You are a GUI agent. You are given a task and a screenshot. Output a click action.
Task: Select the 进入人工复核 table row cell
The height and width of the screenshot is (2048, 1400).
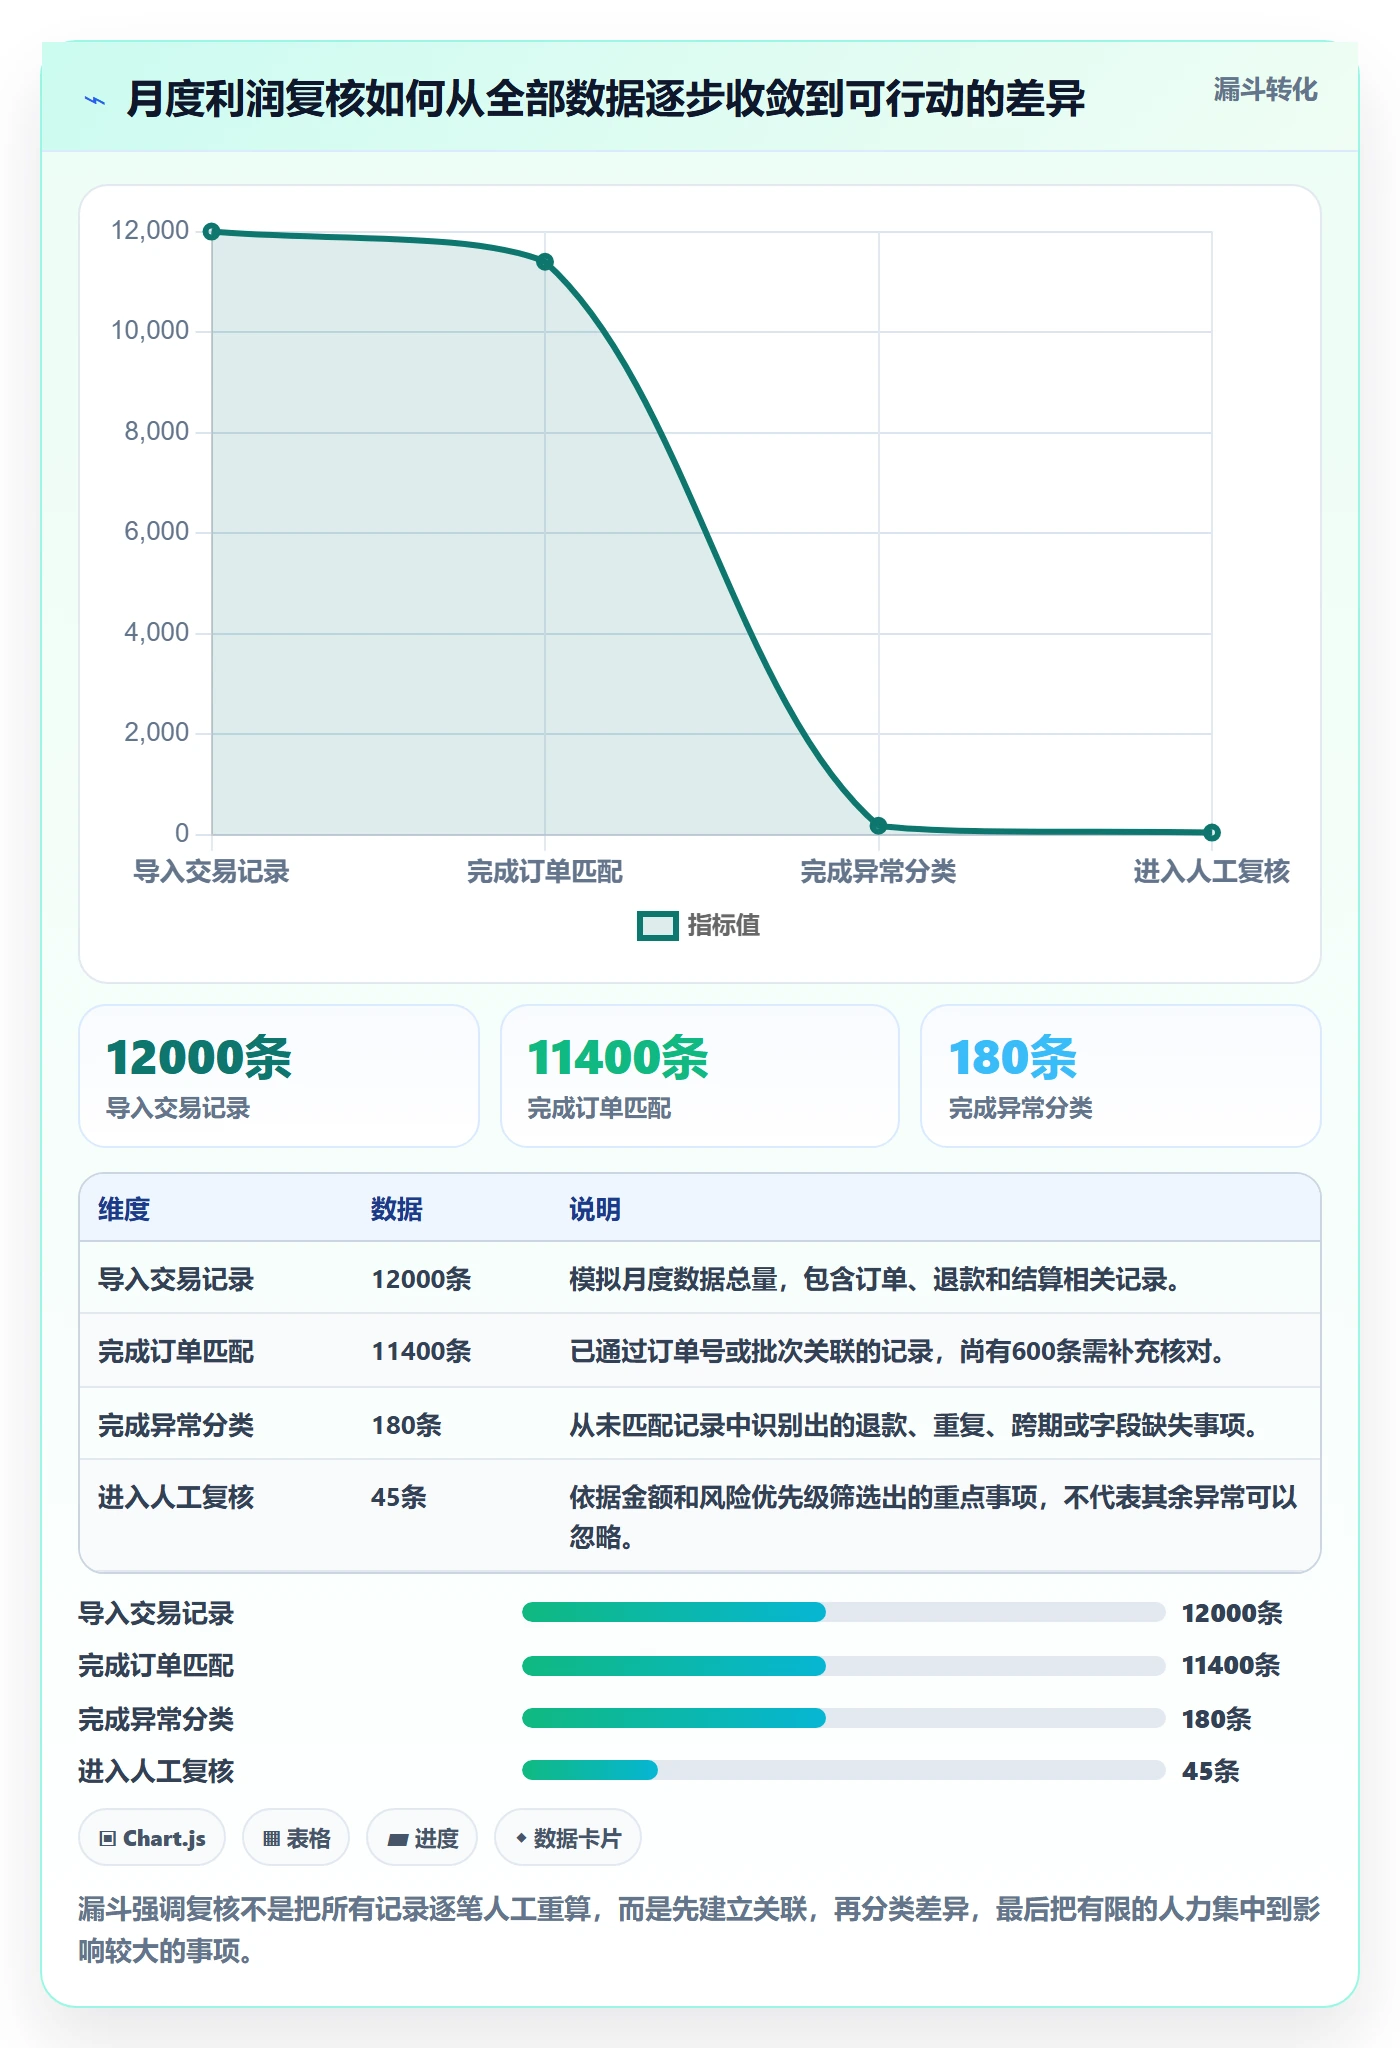tap(176, 1497)
